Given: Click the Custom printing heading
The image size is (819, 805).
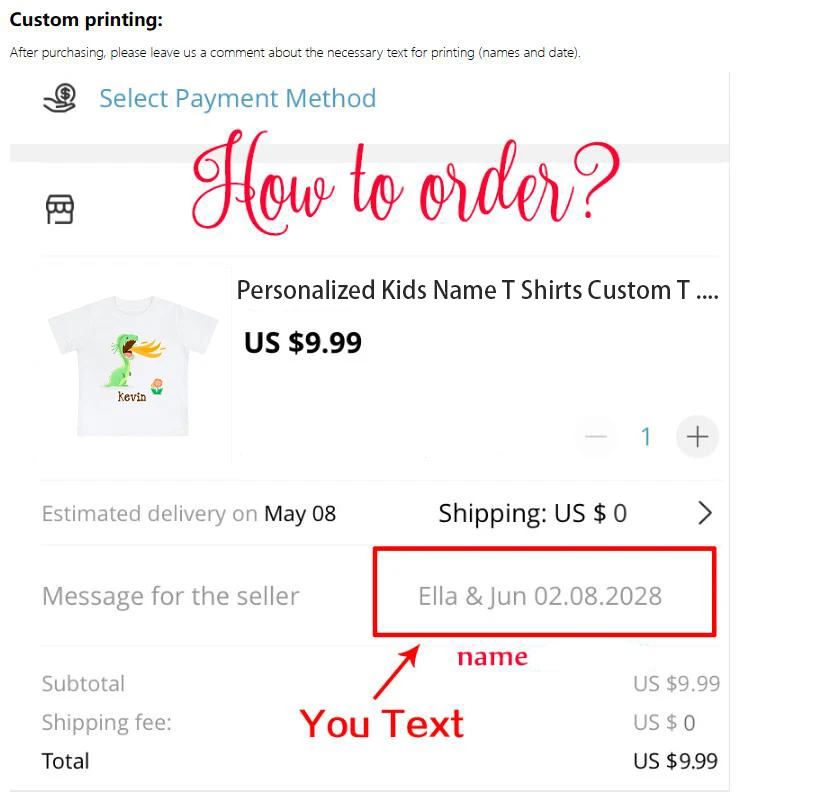Looking at the screenshot, I should (86, 20).
